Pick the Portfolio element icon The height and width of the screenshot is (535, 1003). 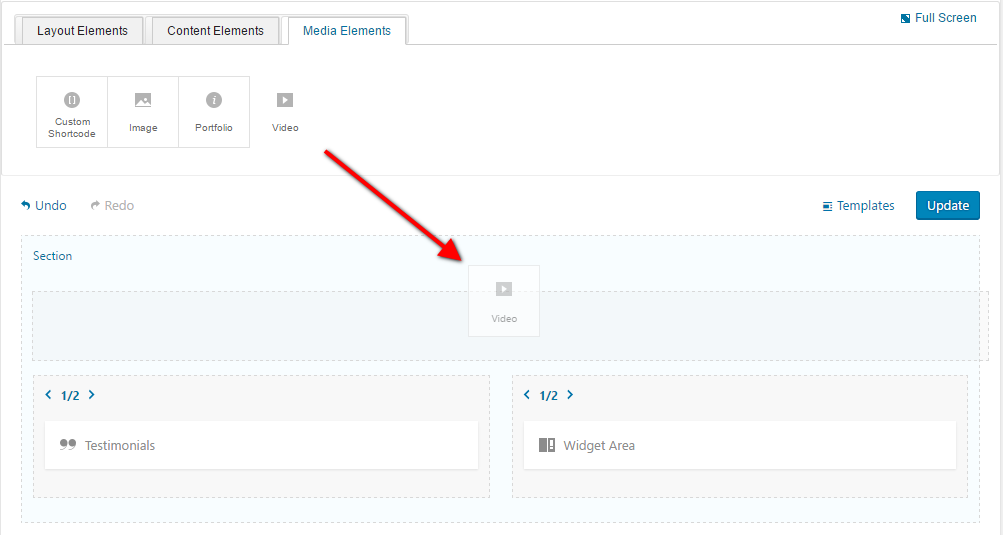click(x=214, y=100)
